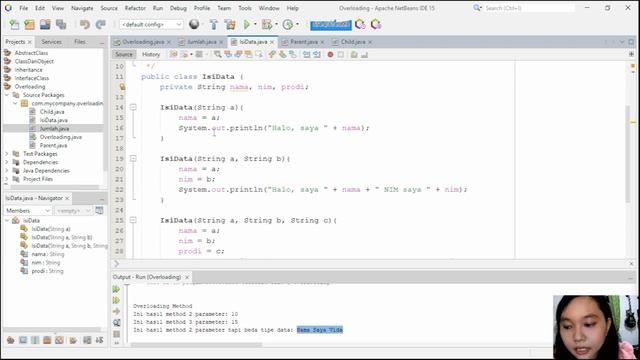
Task: Toggle Sort by Source button in Navigator
Action: tap(99, 340)
